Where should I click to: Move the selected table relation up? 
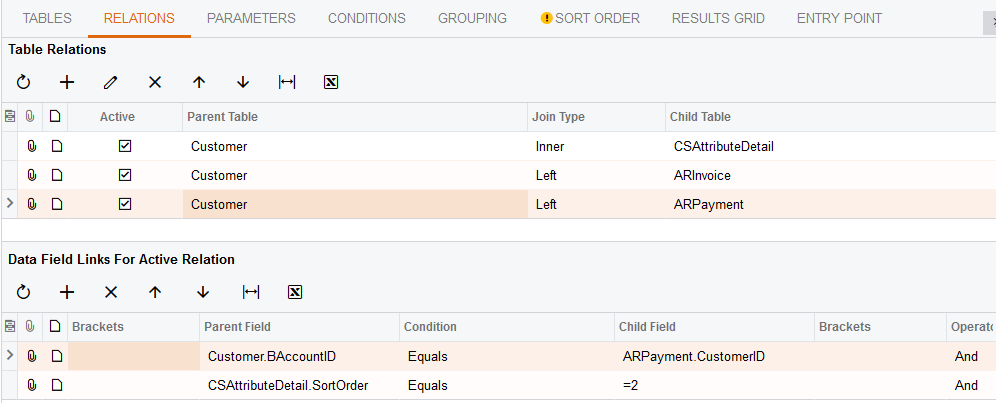coord(199,82)
